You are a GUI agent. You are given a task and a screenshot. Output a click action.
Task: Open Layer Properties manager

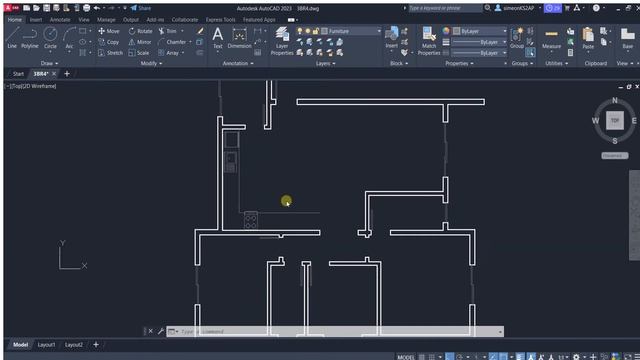(282, 41)
